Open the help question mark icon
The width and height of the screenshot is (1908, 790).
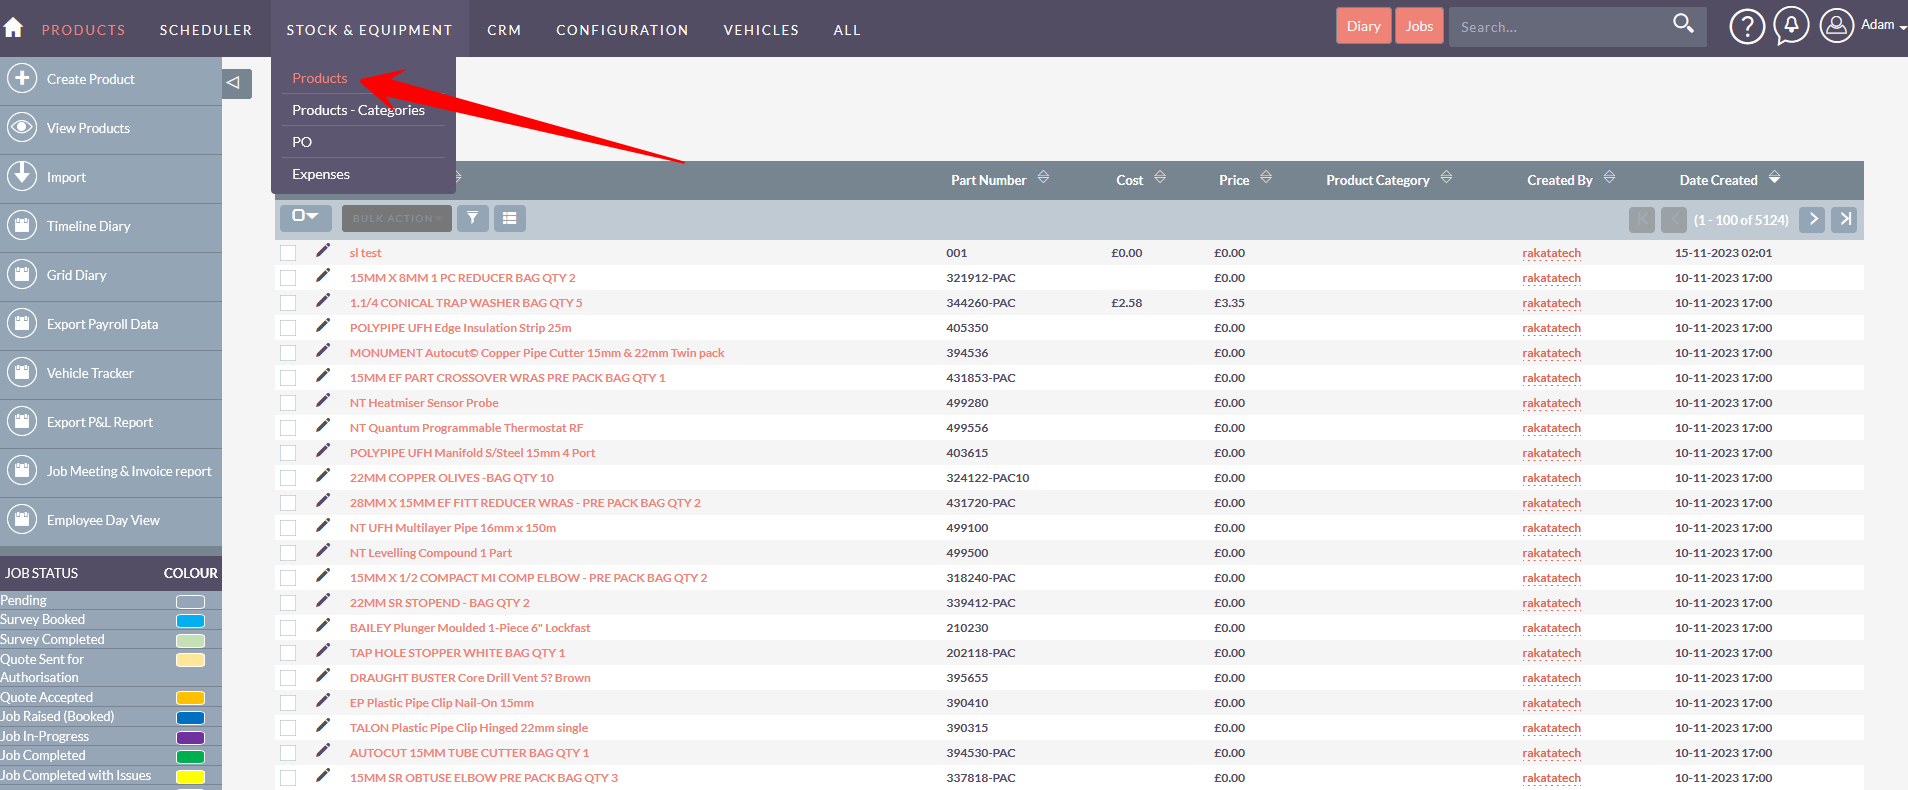pyautogui.click(x=1747, y=27)
